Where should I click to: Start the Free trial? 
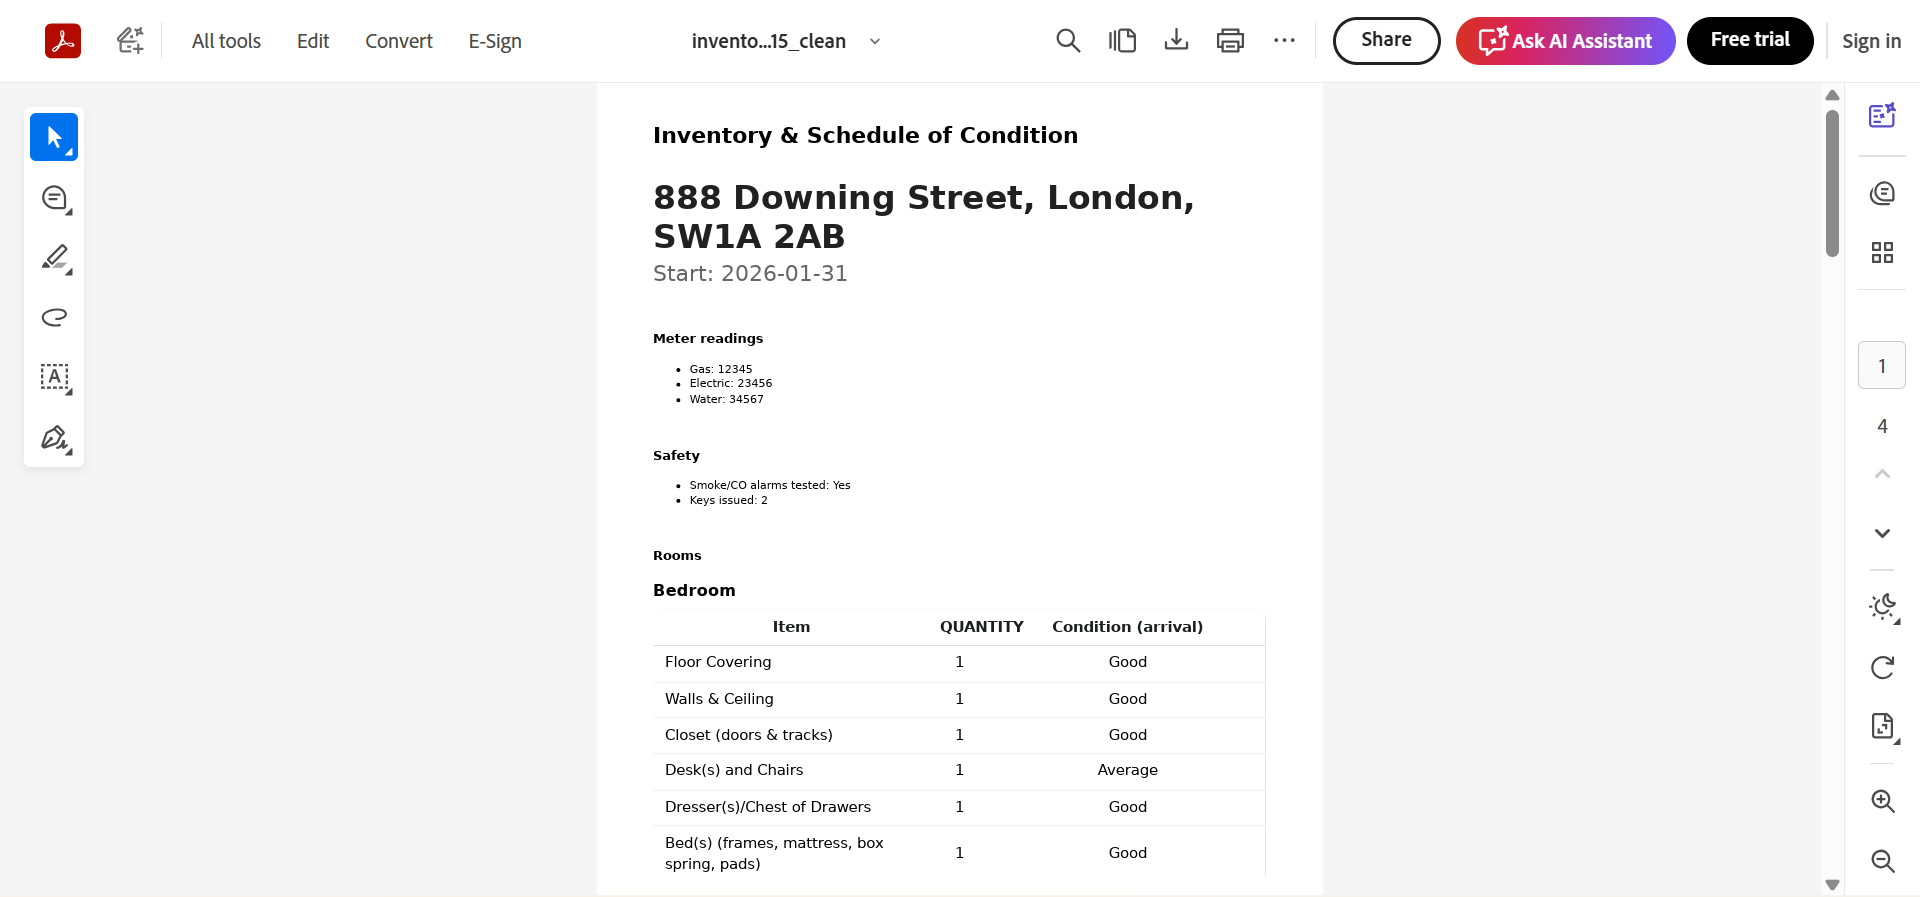[x=1750, y=41]
